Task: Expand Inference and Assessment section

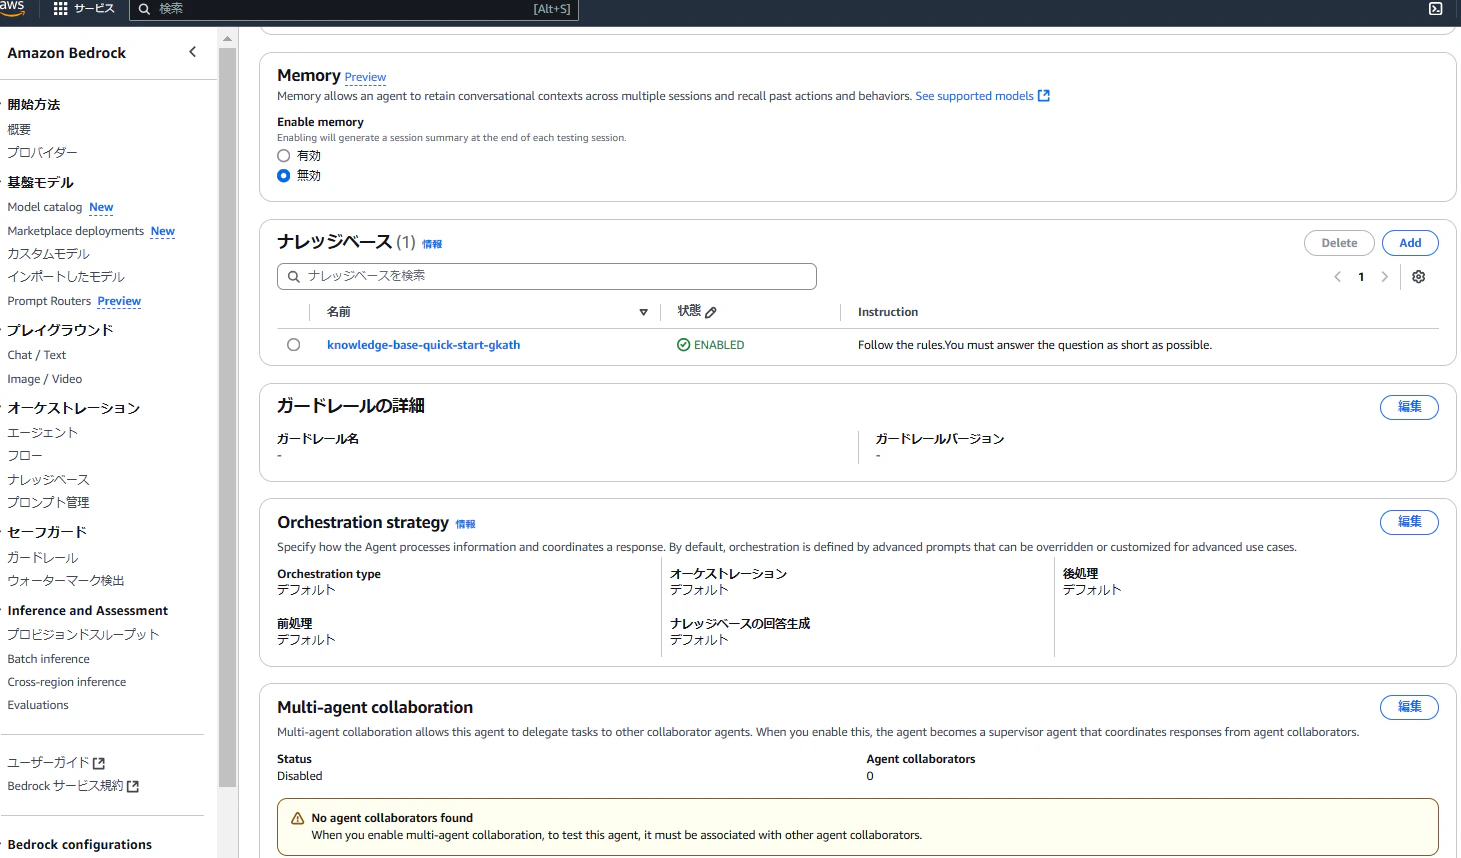Action: 87,610
